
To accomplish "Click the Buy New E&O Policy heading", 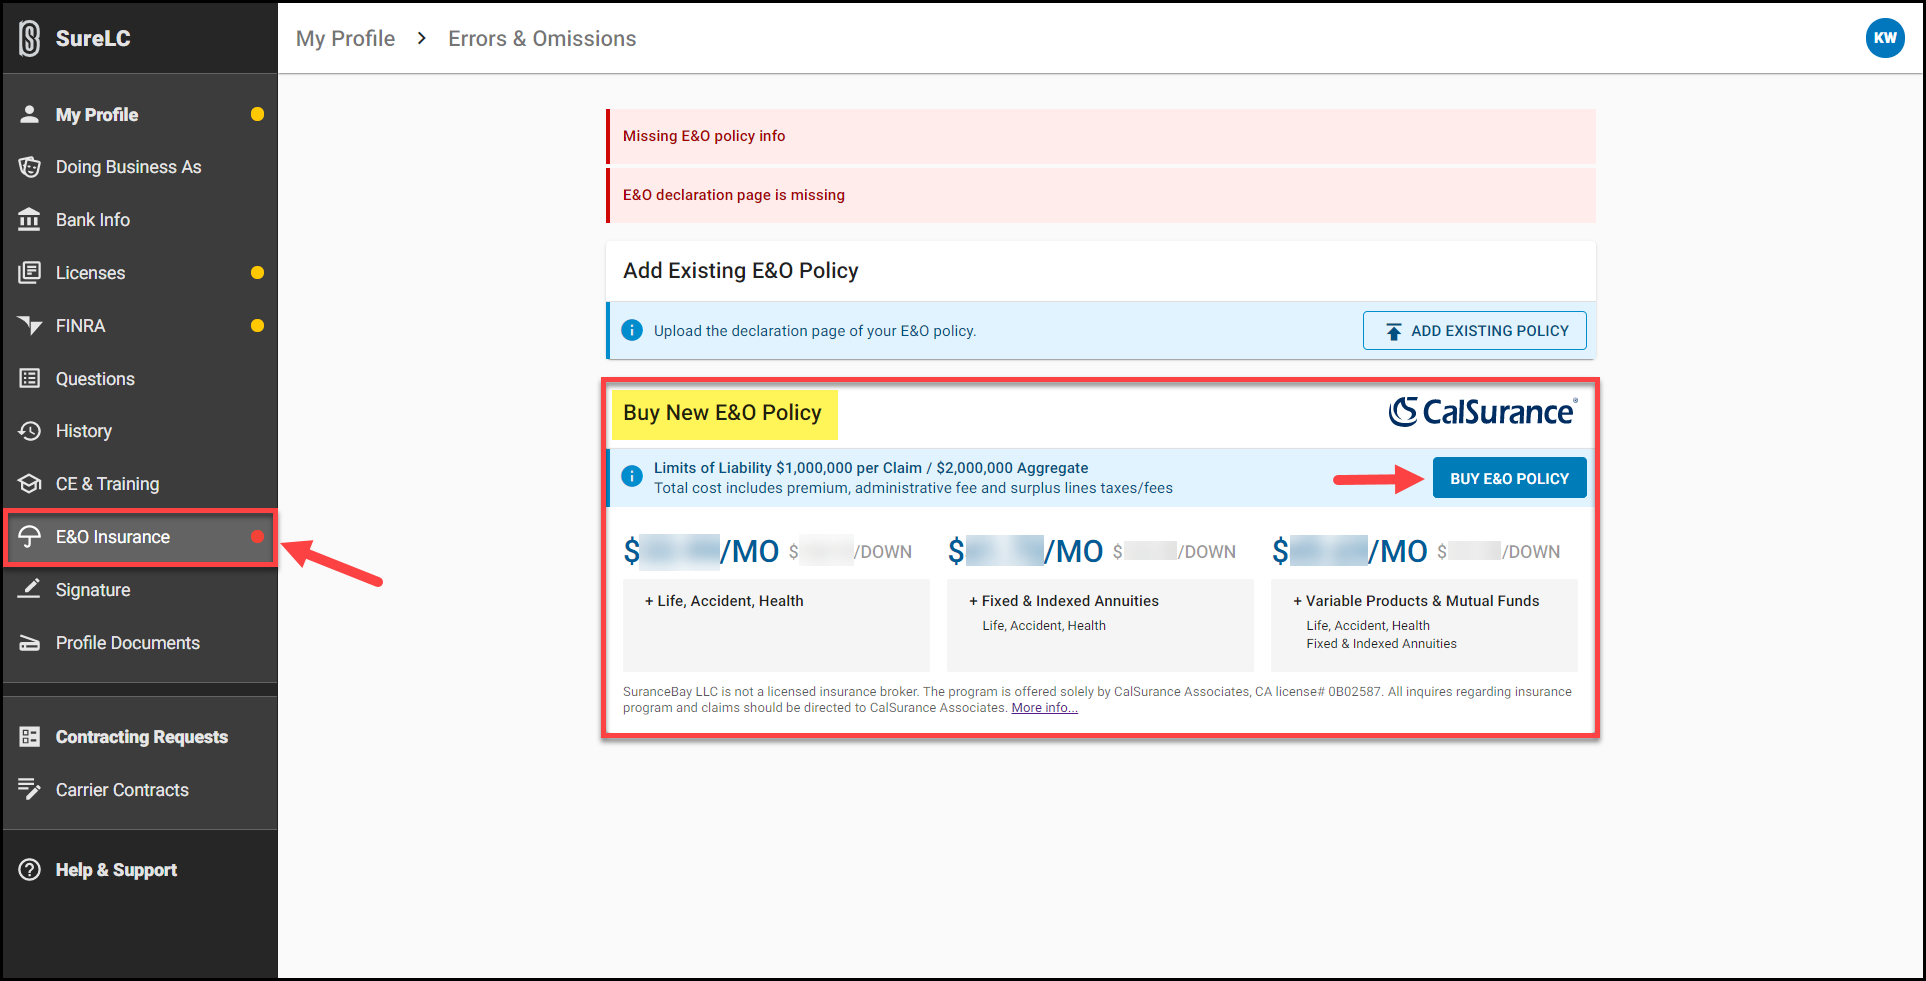I will tap(722, 412).
